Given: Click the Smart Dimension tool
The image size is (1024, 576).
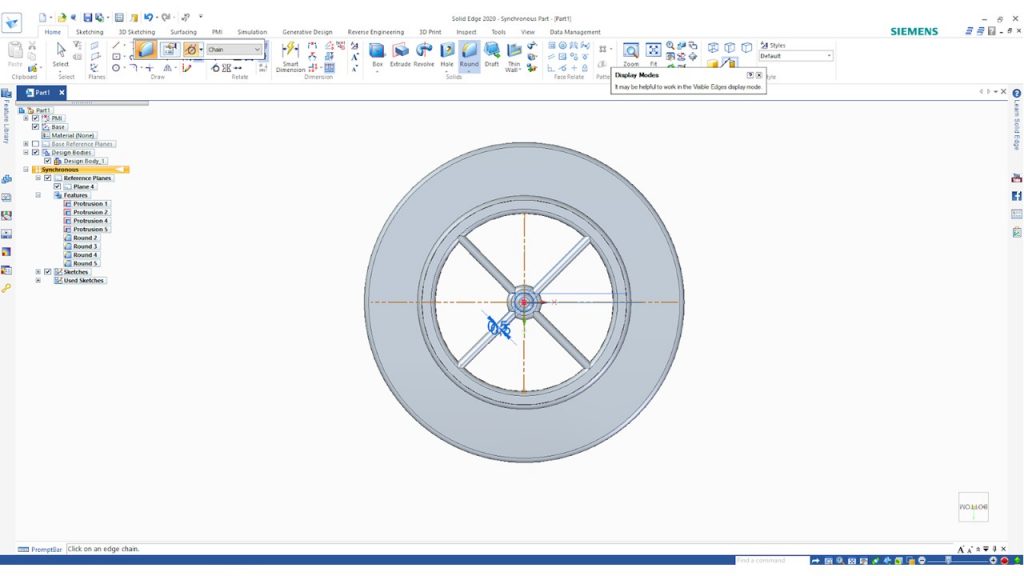Looking at the screenshot, I should click(x=290, y=52).
